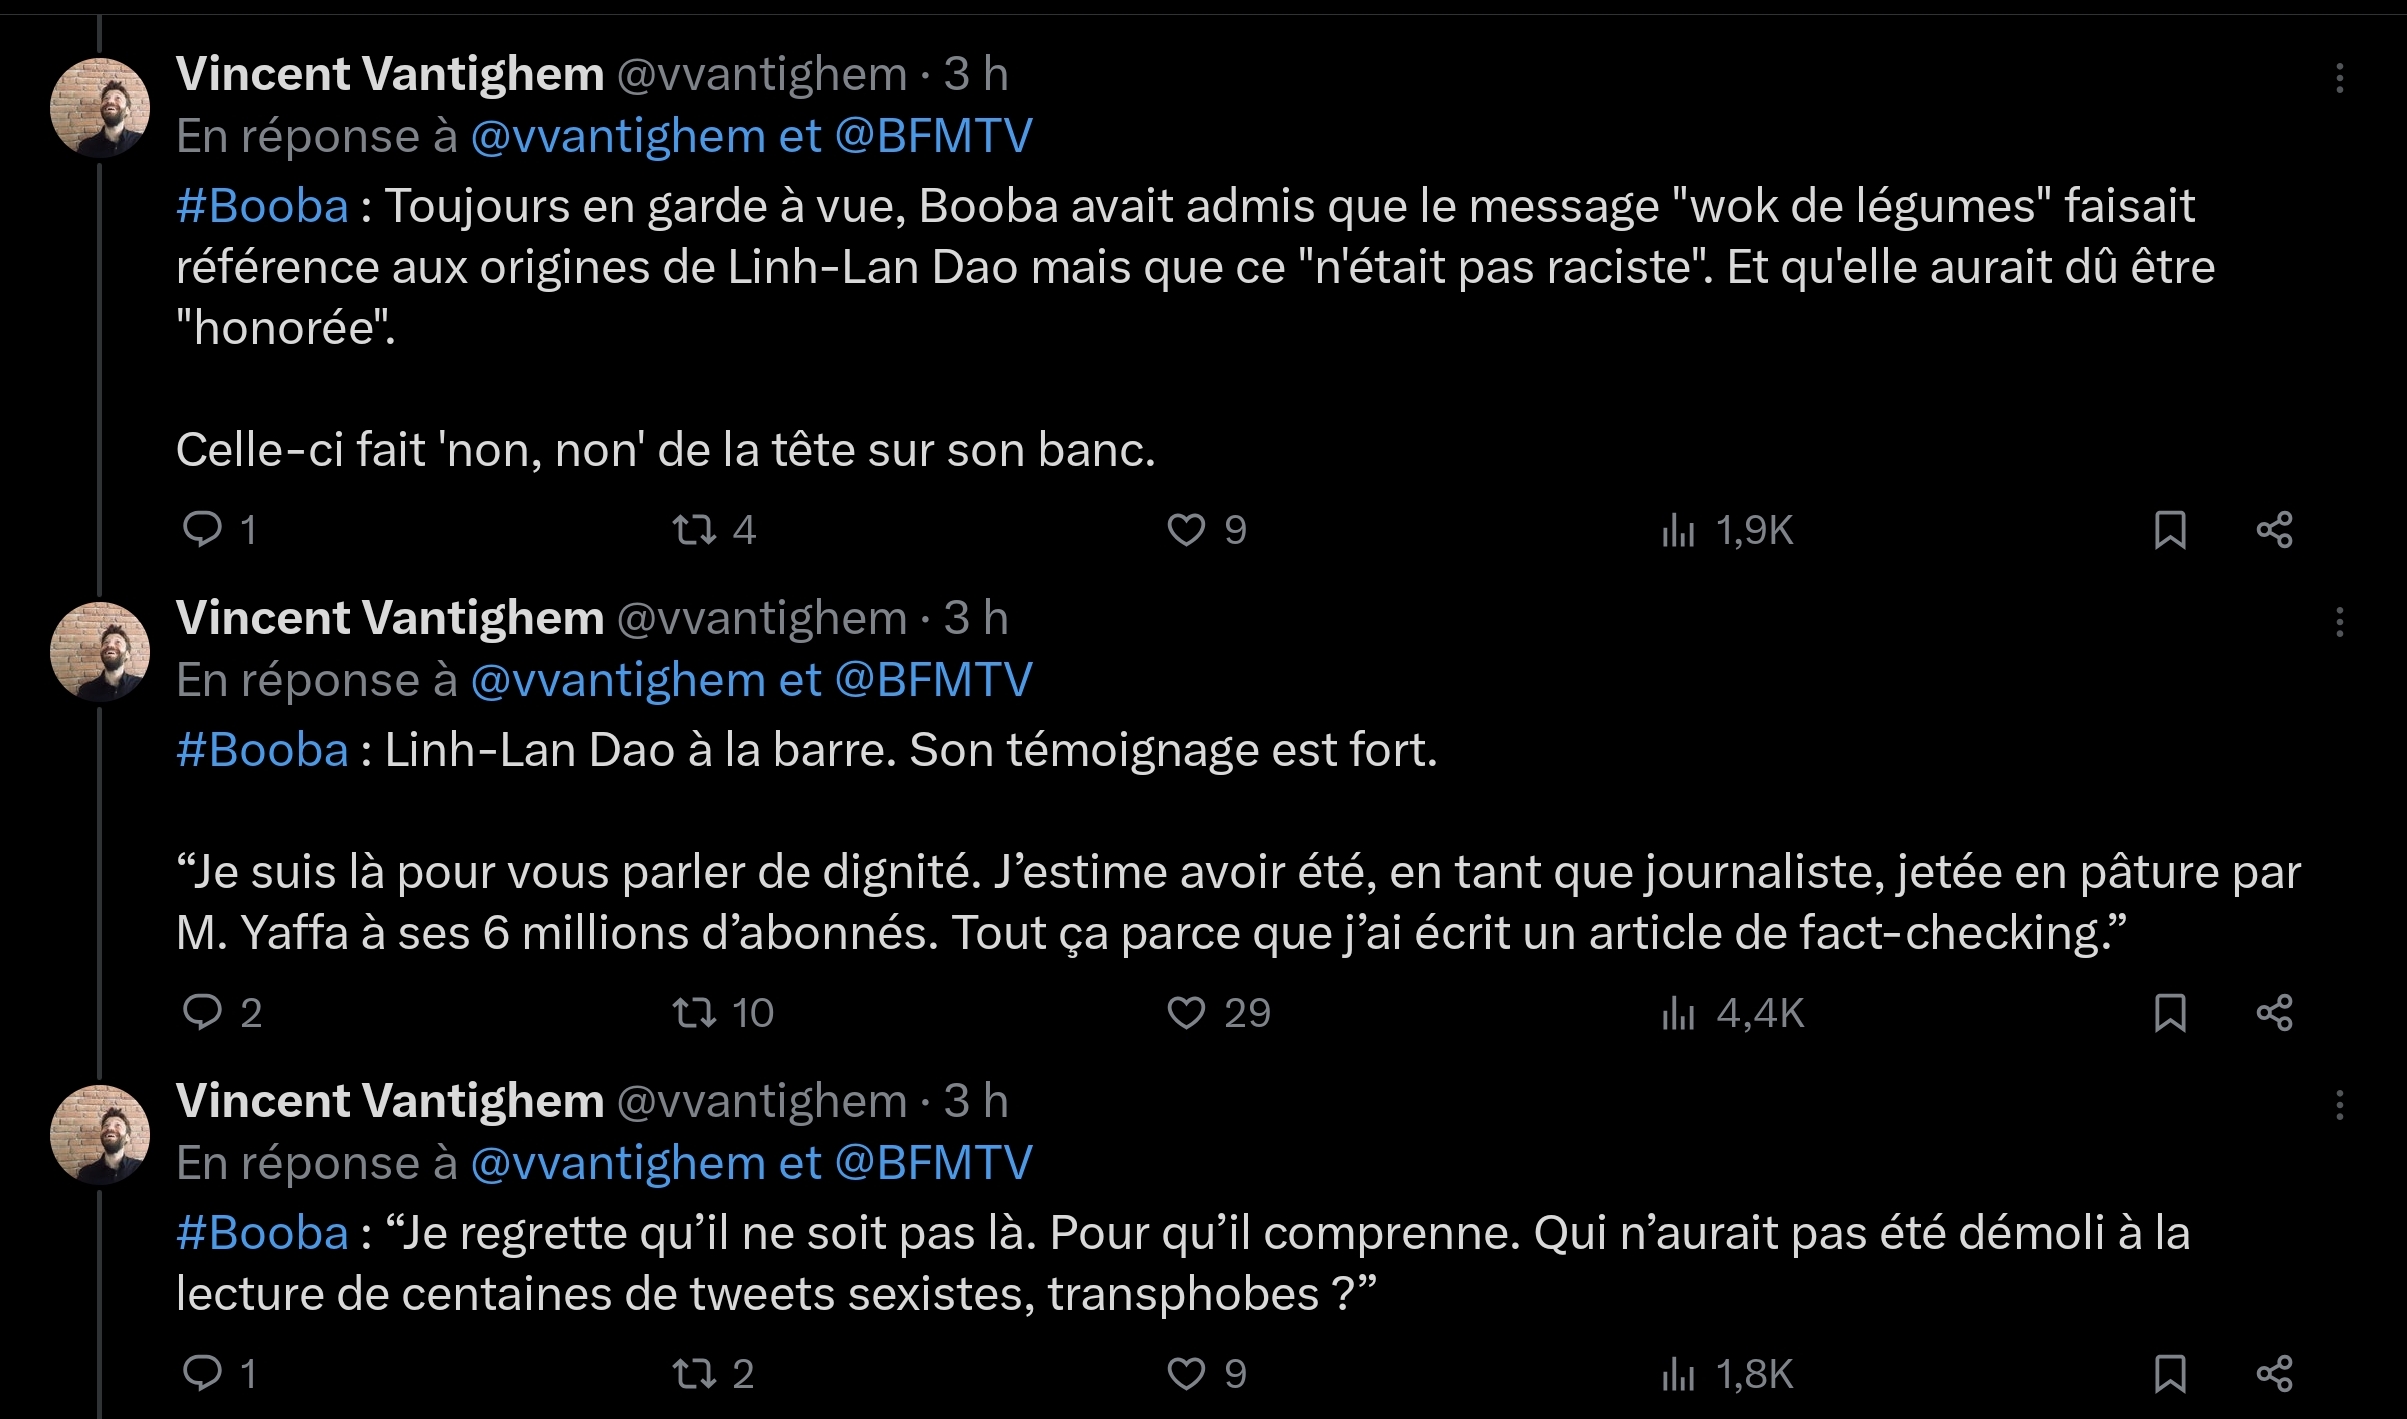Open more options for first tweet
Screen dimensions: 2407x1419
2339,78
